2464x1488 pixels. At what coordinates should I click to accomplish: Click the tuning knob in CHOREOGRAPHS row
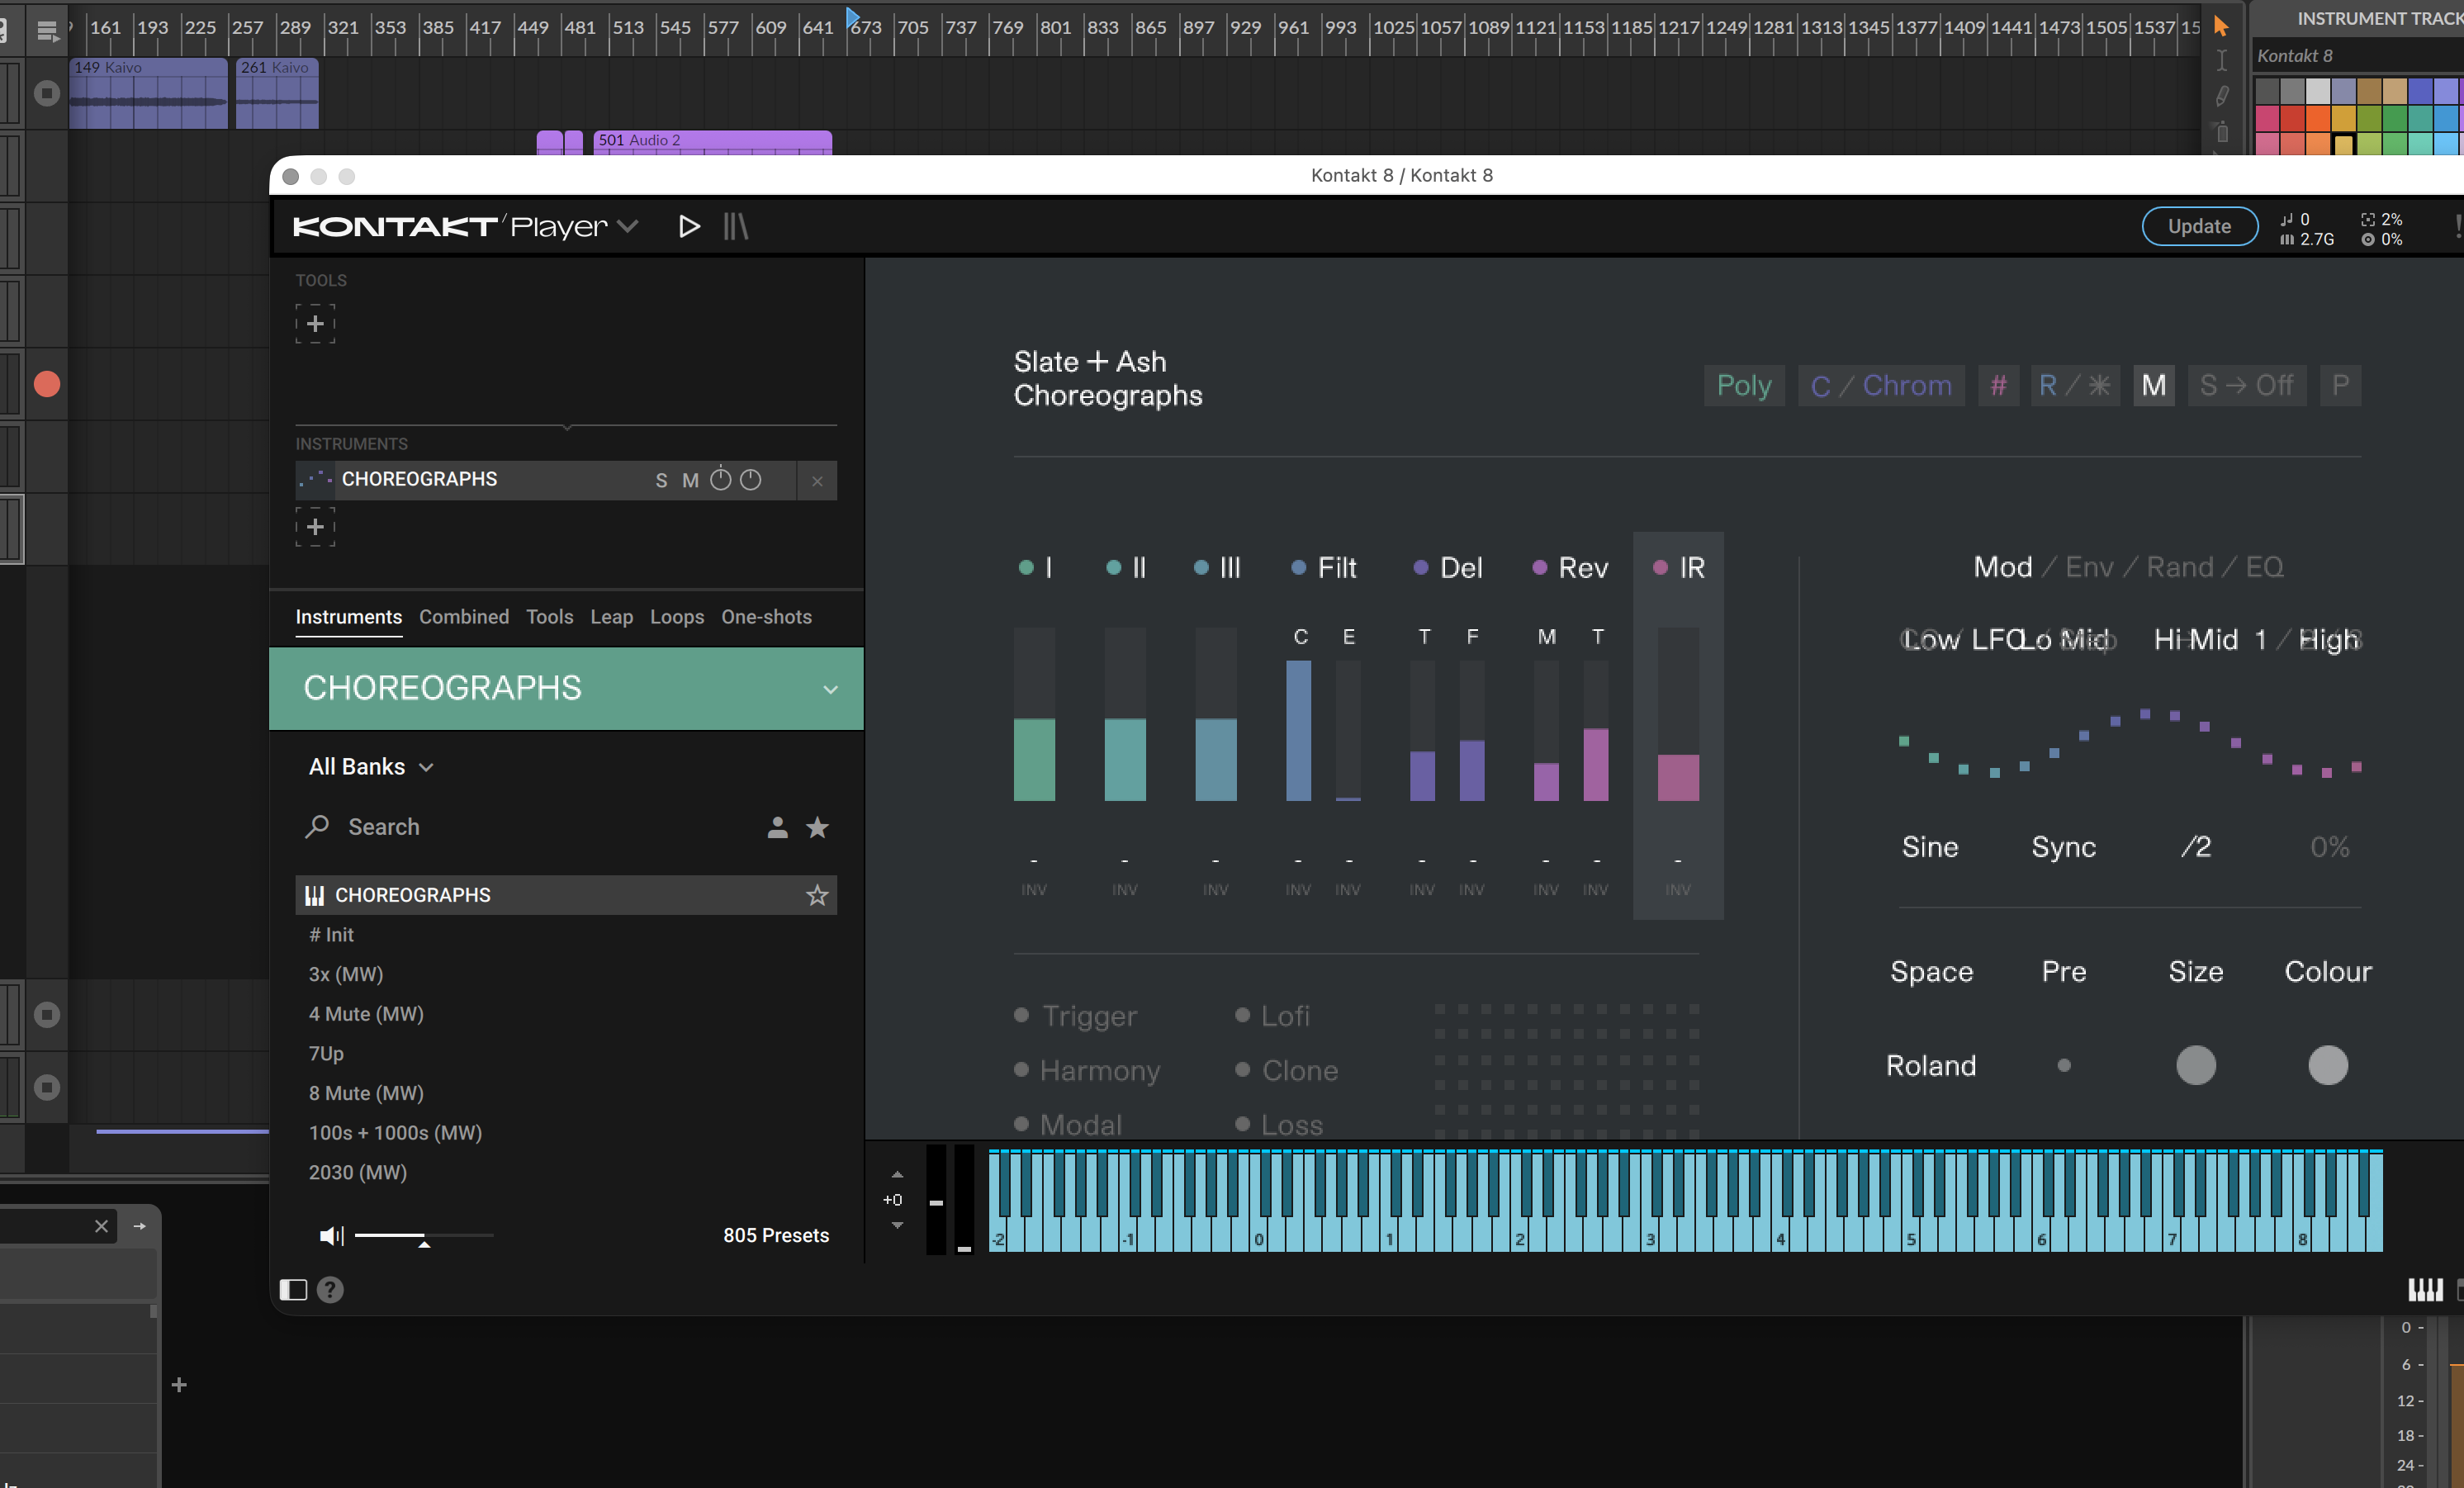click(720, 480)
